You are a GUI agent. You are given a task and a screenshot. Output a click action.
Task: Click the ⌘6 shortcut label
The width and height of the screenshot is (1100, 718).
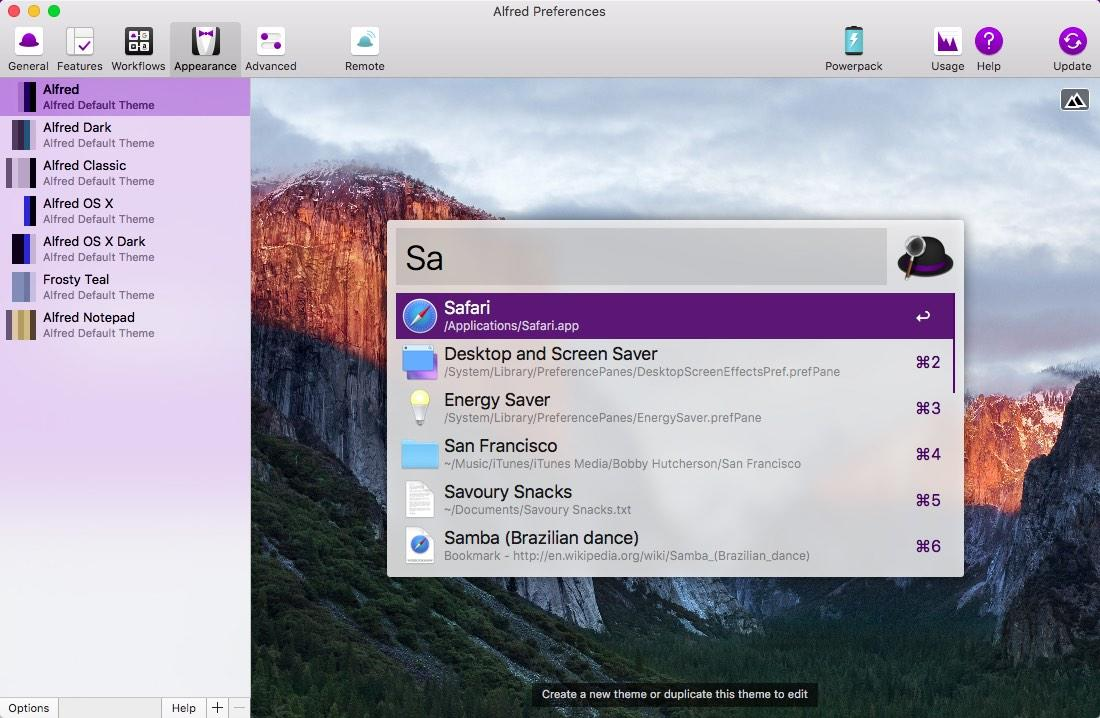(x=927, y=546)
